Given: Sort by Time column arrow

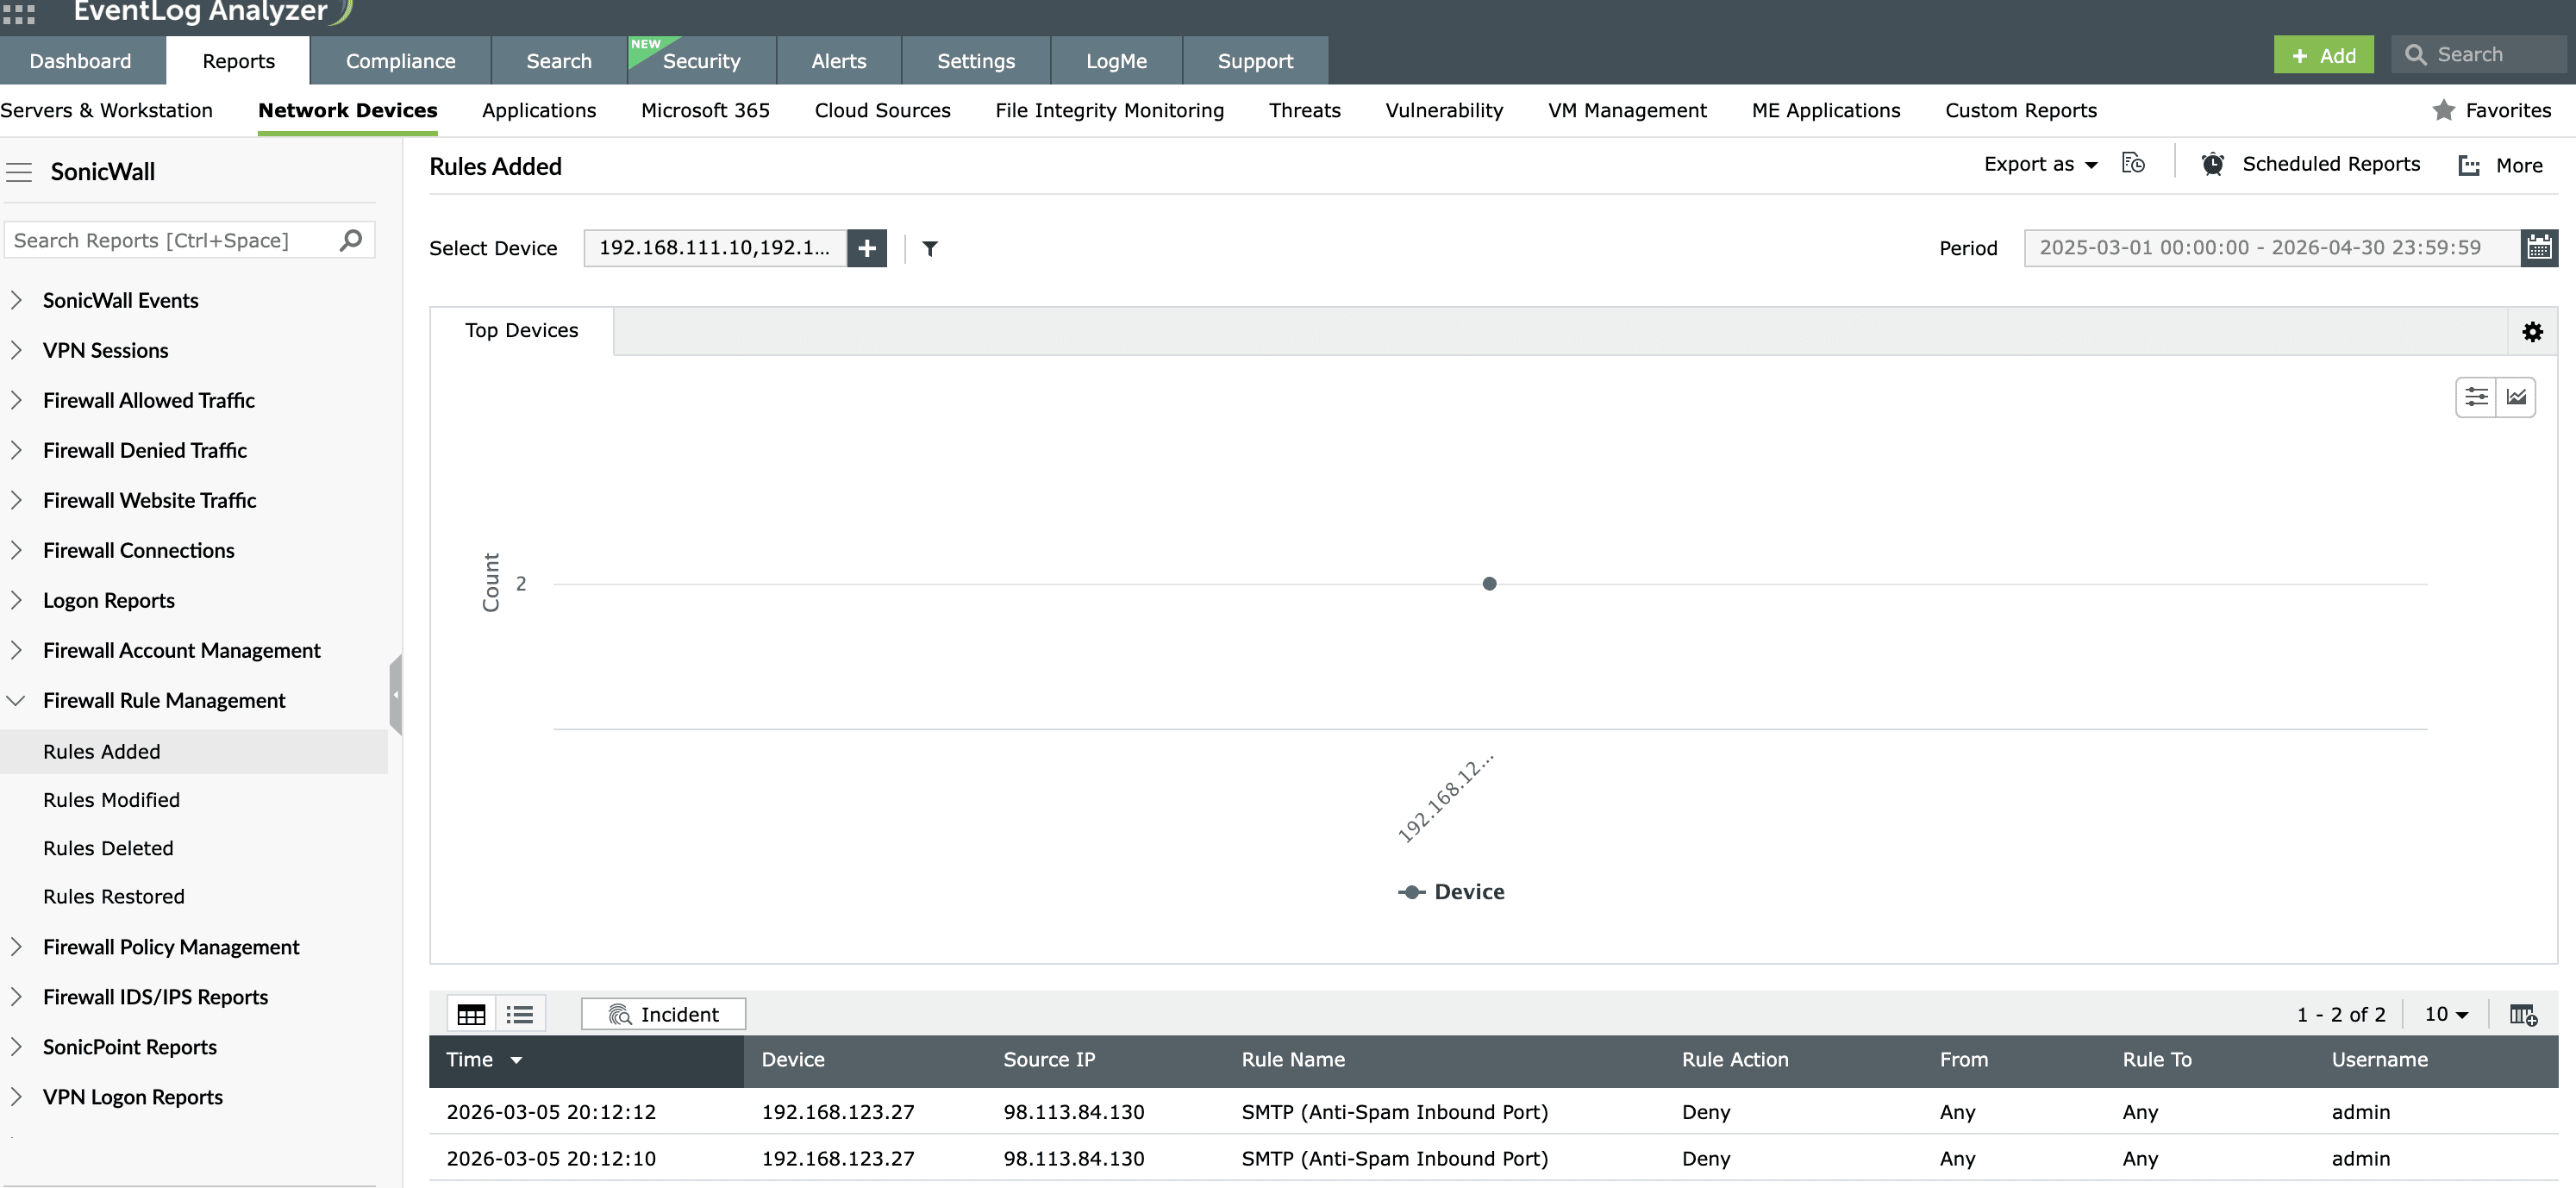Looking at the screenshot, I should tap(516, 1060).
